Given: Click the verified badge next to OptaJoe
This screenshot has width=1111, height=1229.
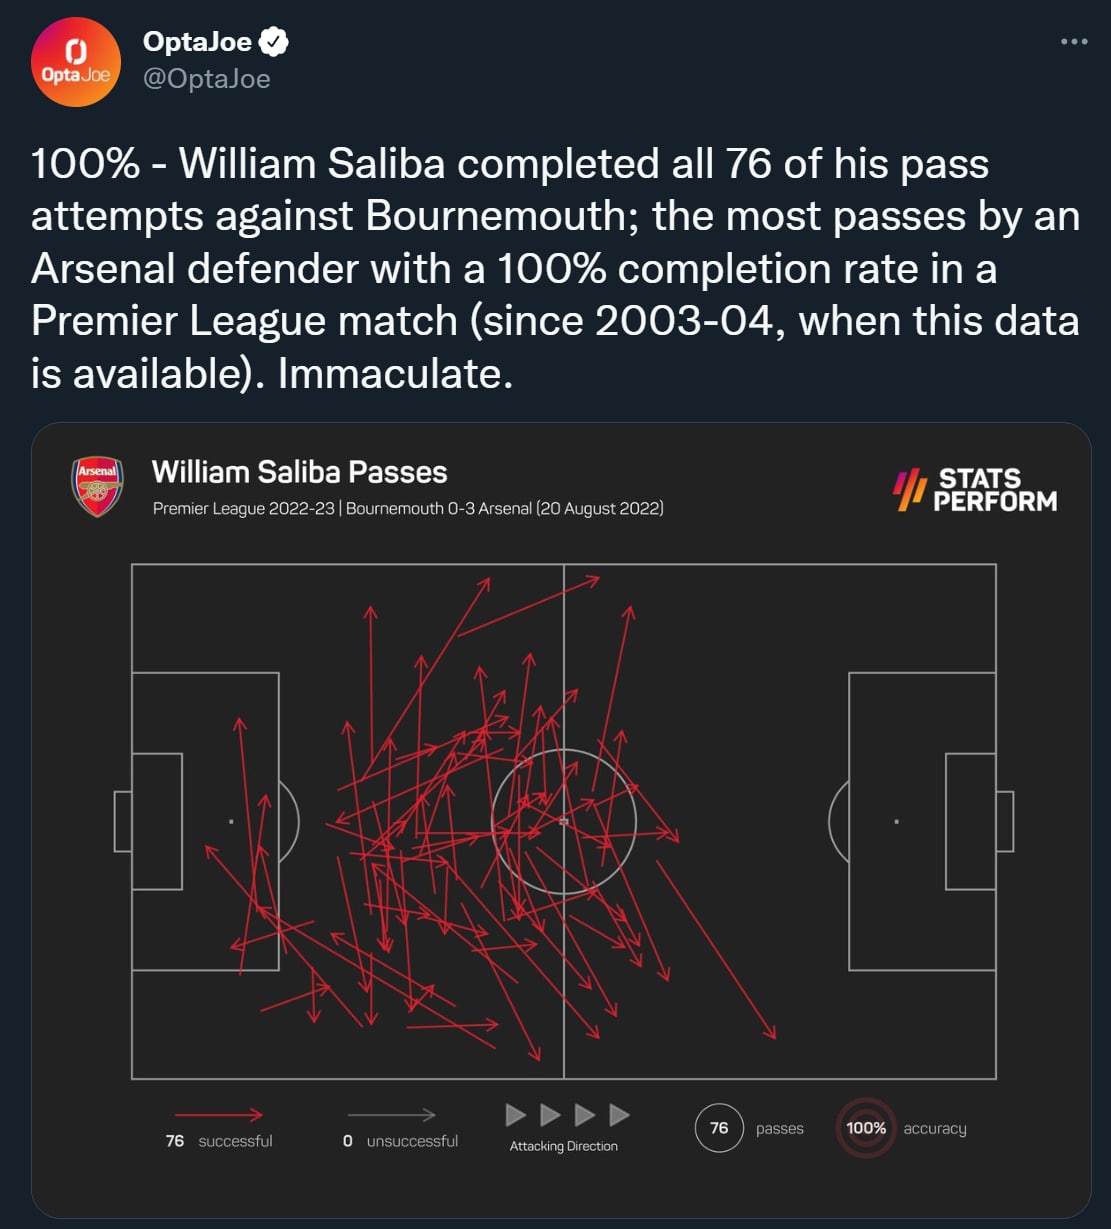Looking at the screenshot, I should click(274, 42).
